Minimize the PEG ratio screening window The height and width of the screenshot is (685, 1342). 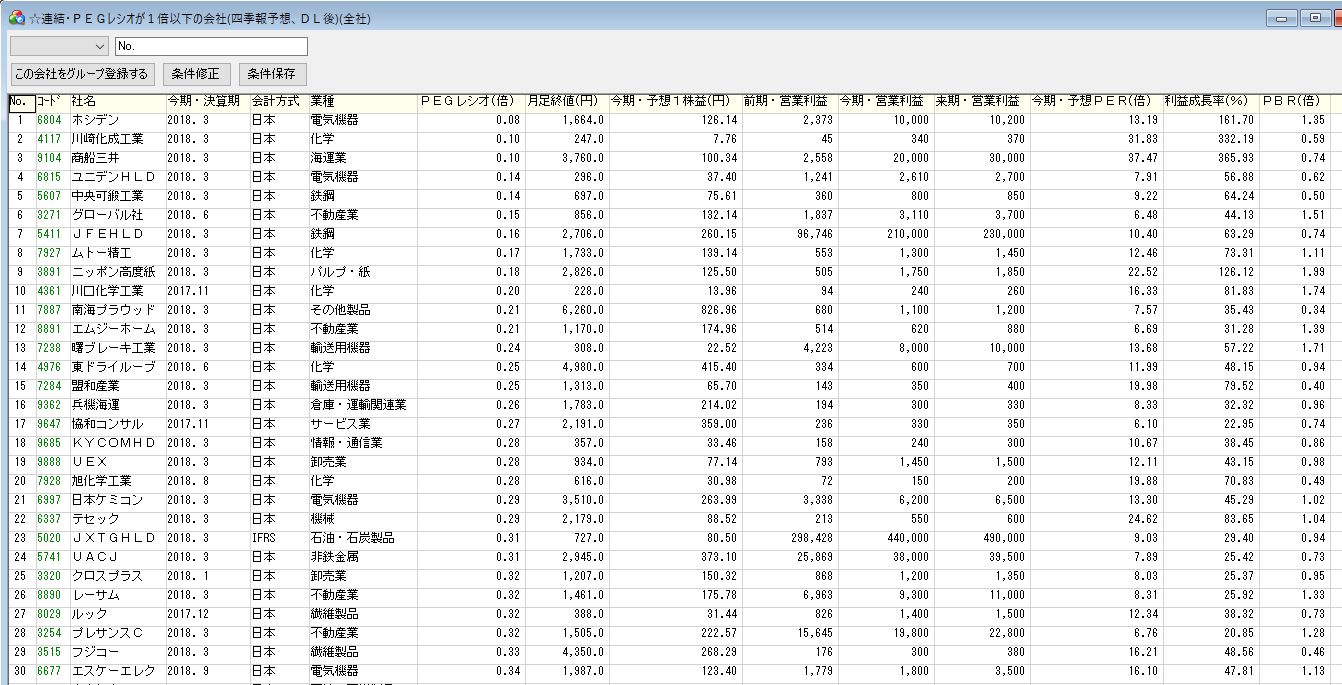pyautogui.click(x=1282, y=18)
